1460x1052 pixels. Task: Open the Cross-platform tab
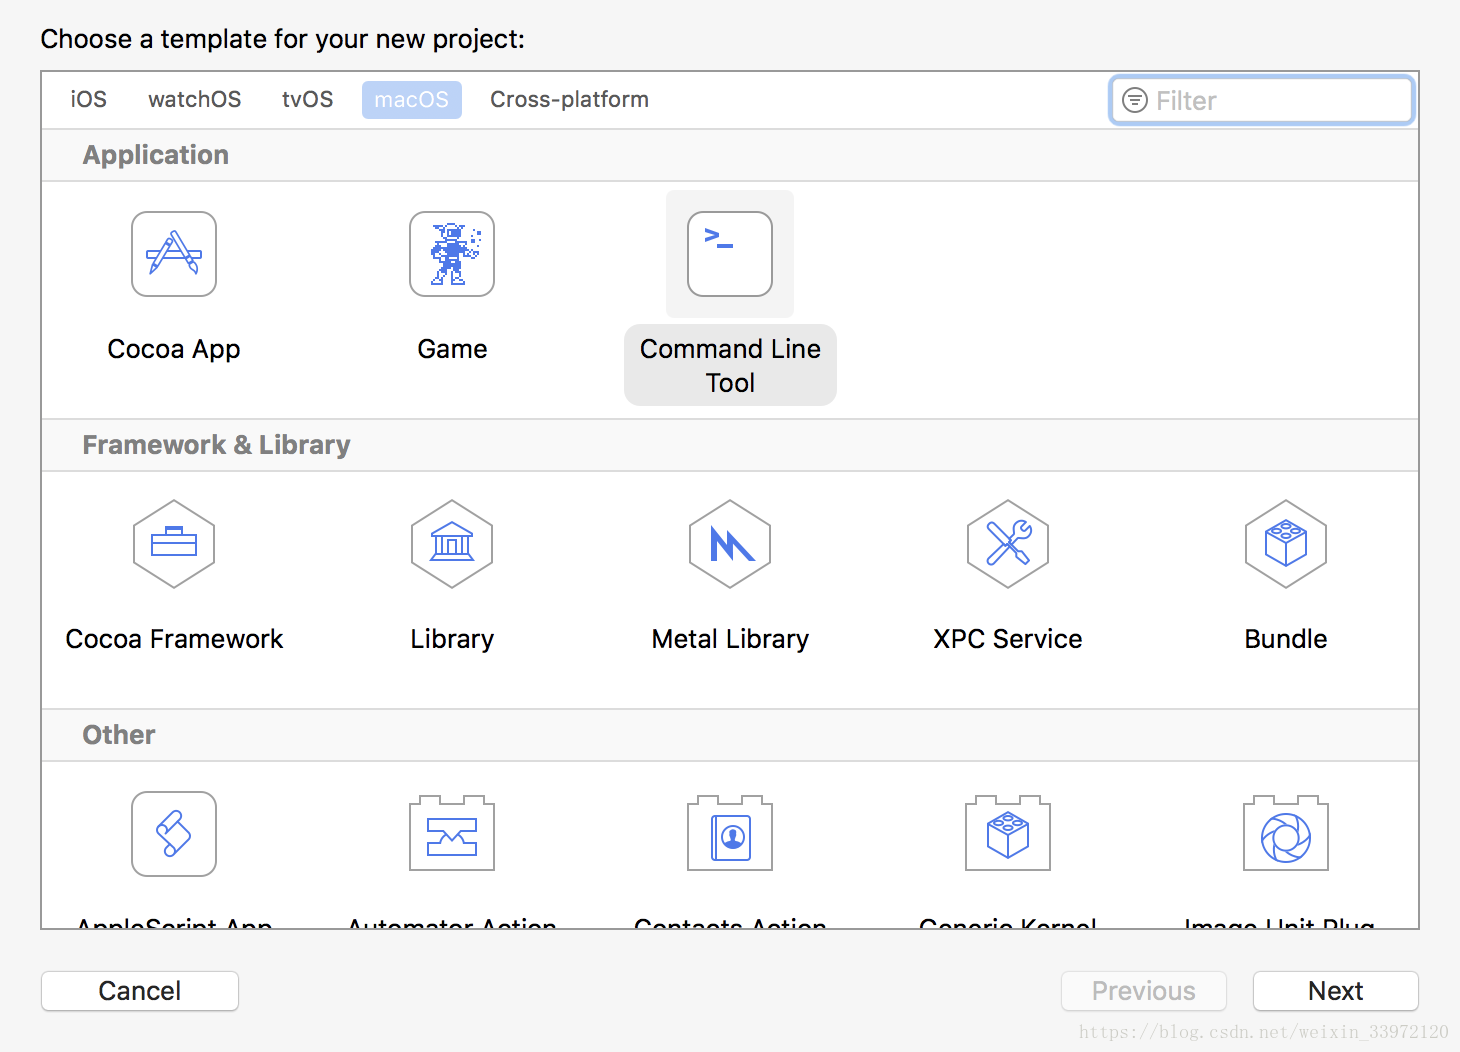569,100
